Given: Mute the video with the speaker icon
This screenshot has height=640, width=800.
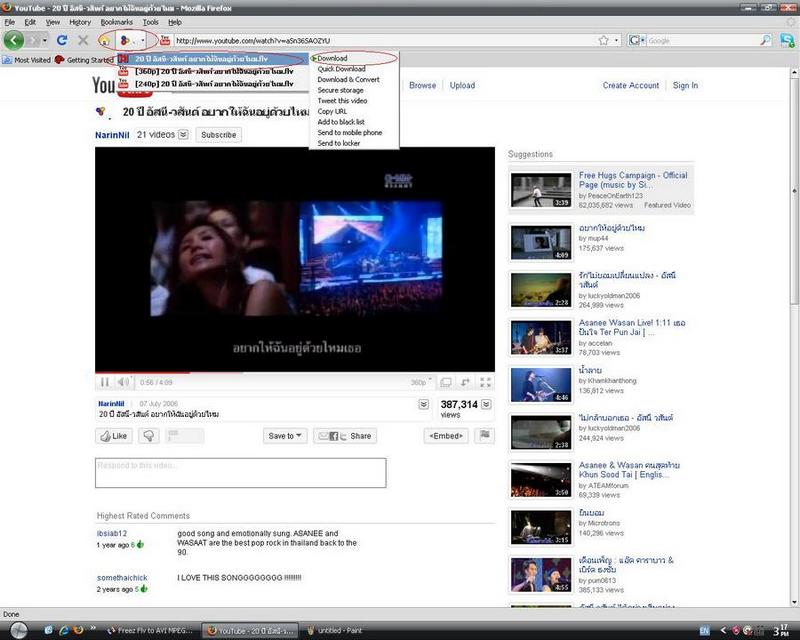Looking at the screenshot, I should (x=123, y=382).
